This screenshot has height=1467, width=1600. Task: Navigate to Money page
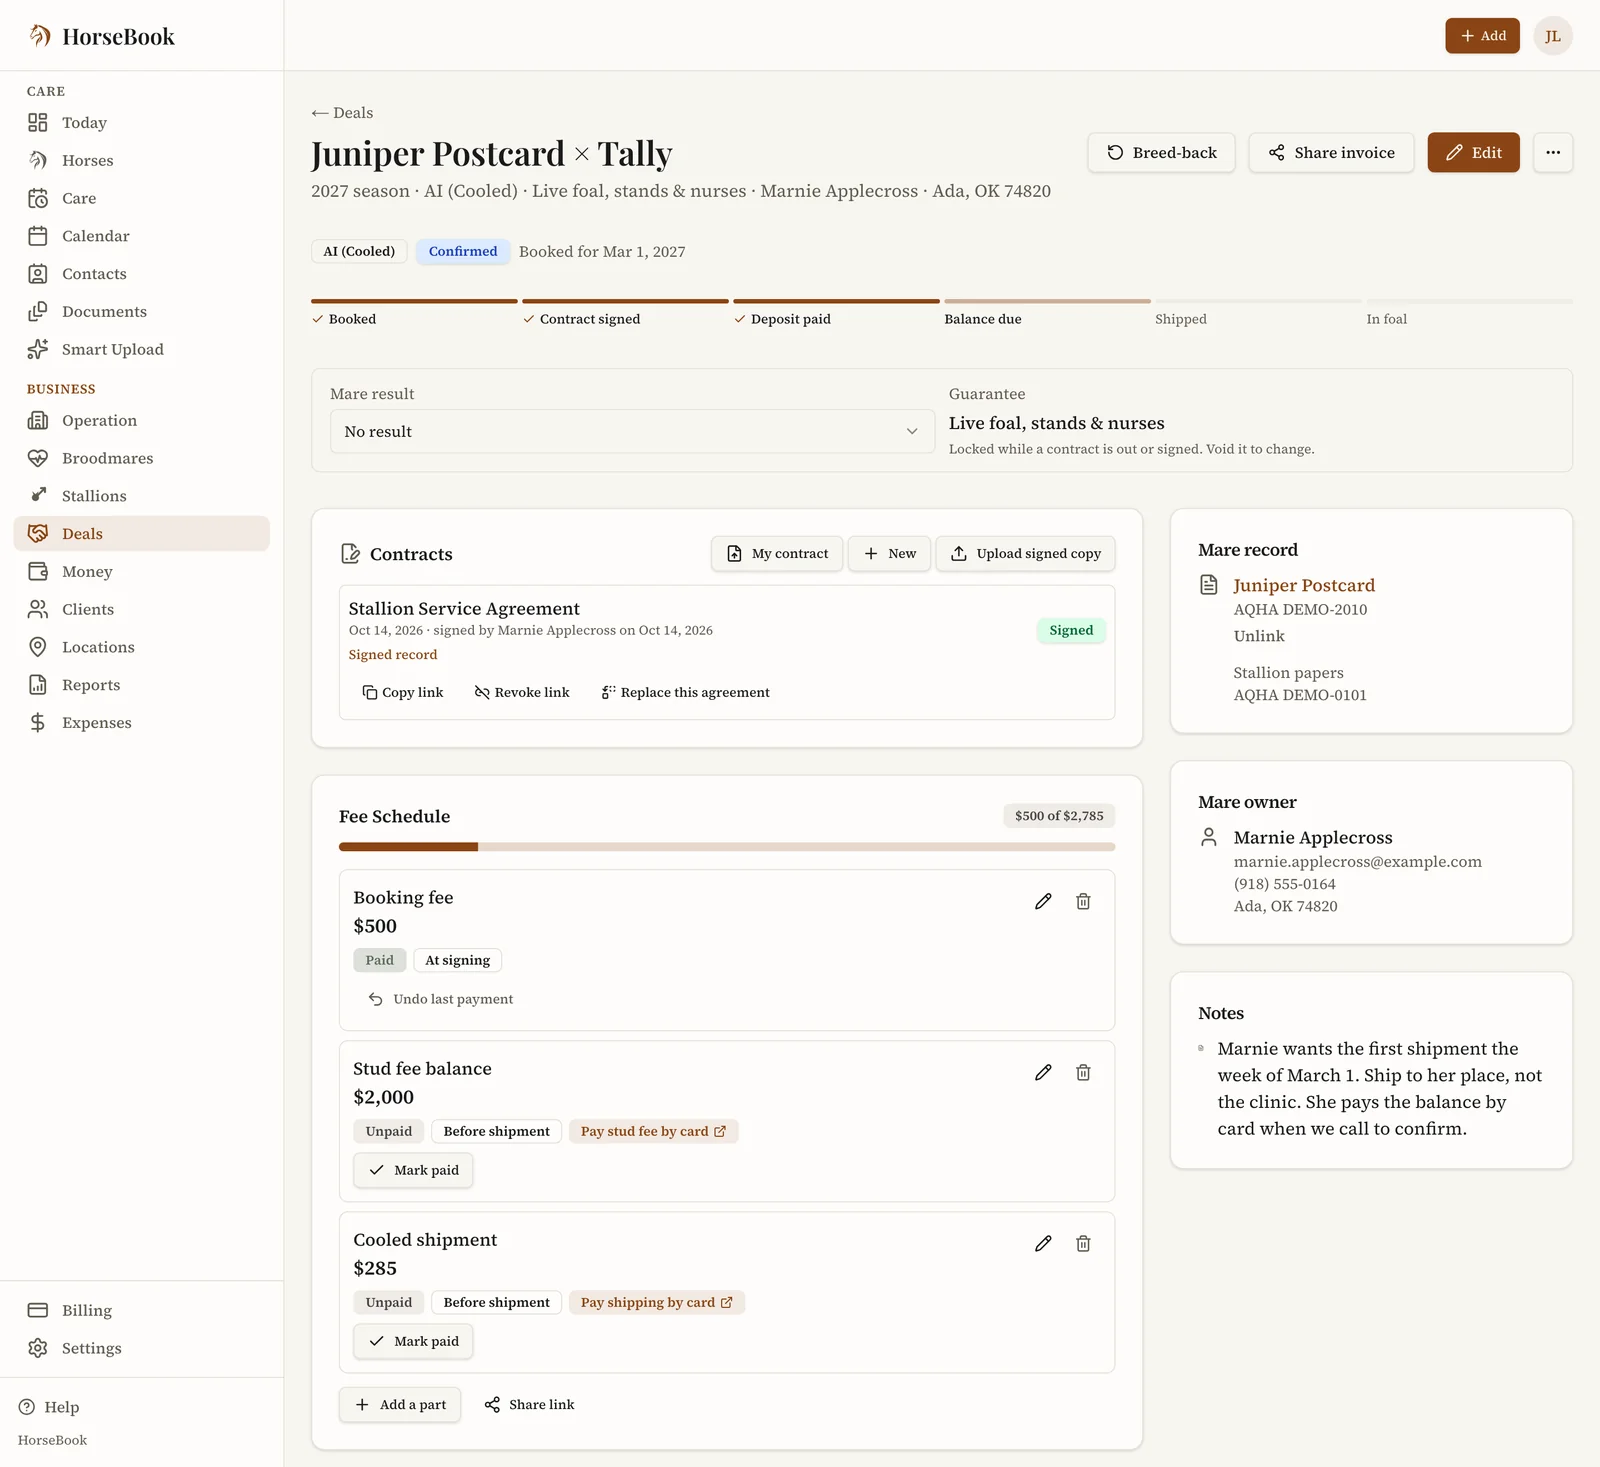point(141,571)
